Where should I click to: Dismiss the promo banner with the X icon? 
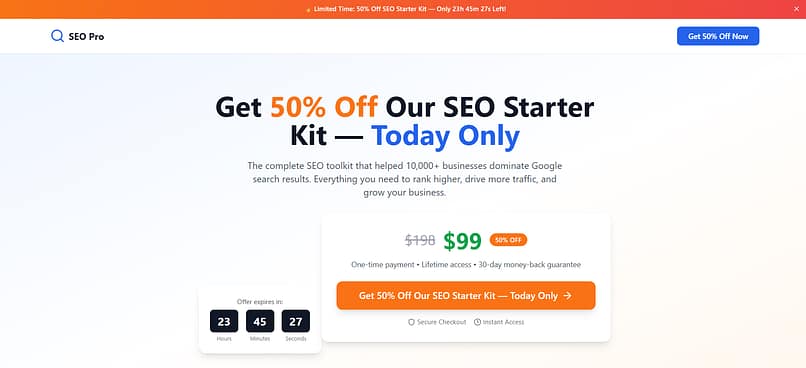(797, 9)
